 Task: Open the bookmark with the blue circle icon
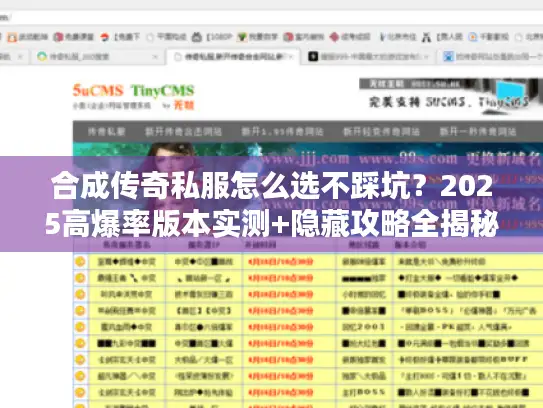point(489,37)
